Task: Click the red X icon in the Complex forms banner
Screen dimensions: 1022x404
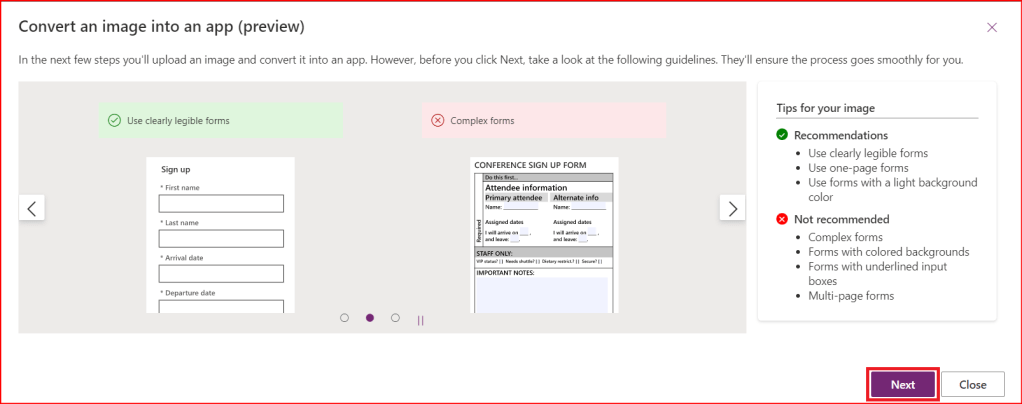Action: (437, 121)
